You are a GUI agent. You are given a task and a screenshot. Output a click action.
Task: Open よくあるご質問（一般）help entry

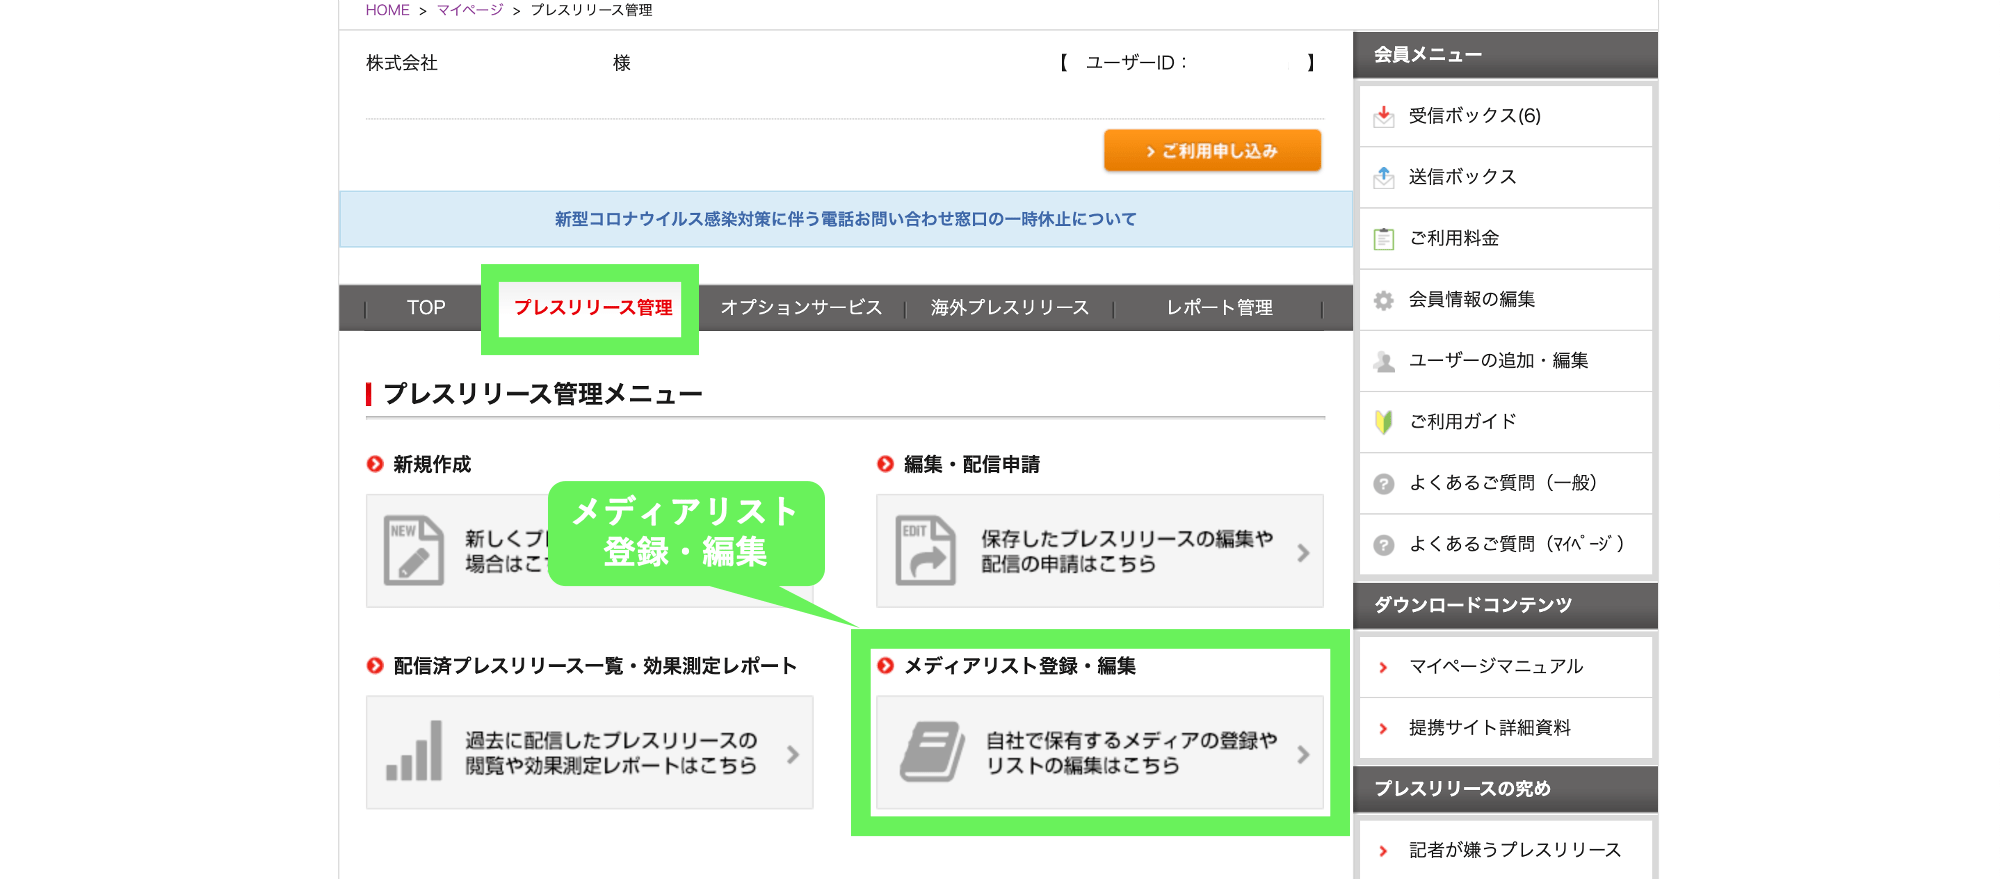point(1502,484)
